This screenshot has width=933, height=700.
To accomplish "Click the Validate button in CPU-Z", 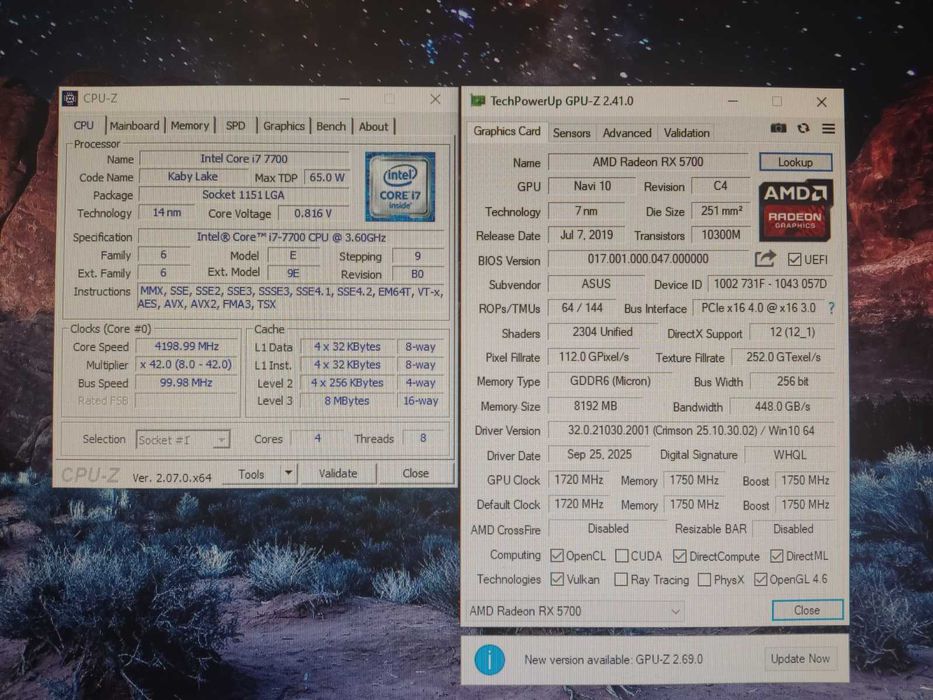I will click(338, 473).
